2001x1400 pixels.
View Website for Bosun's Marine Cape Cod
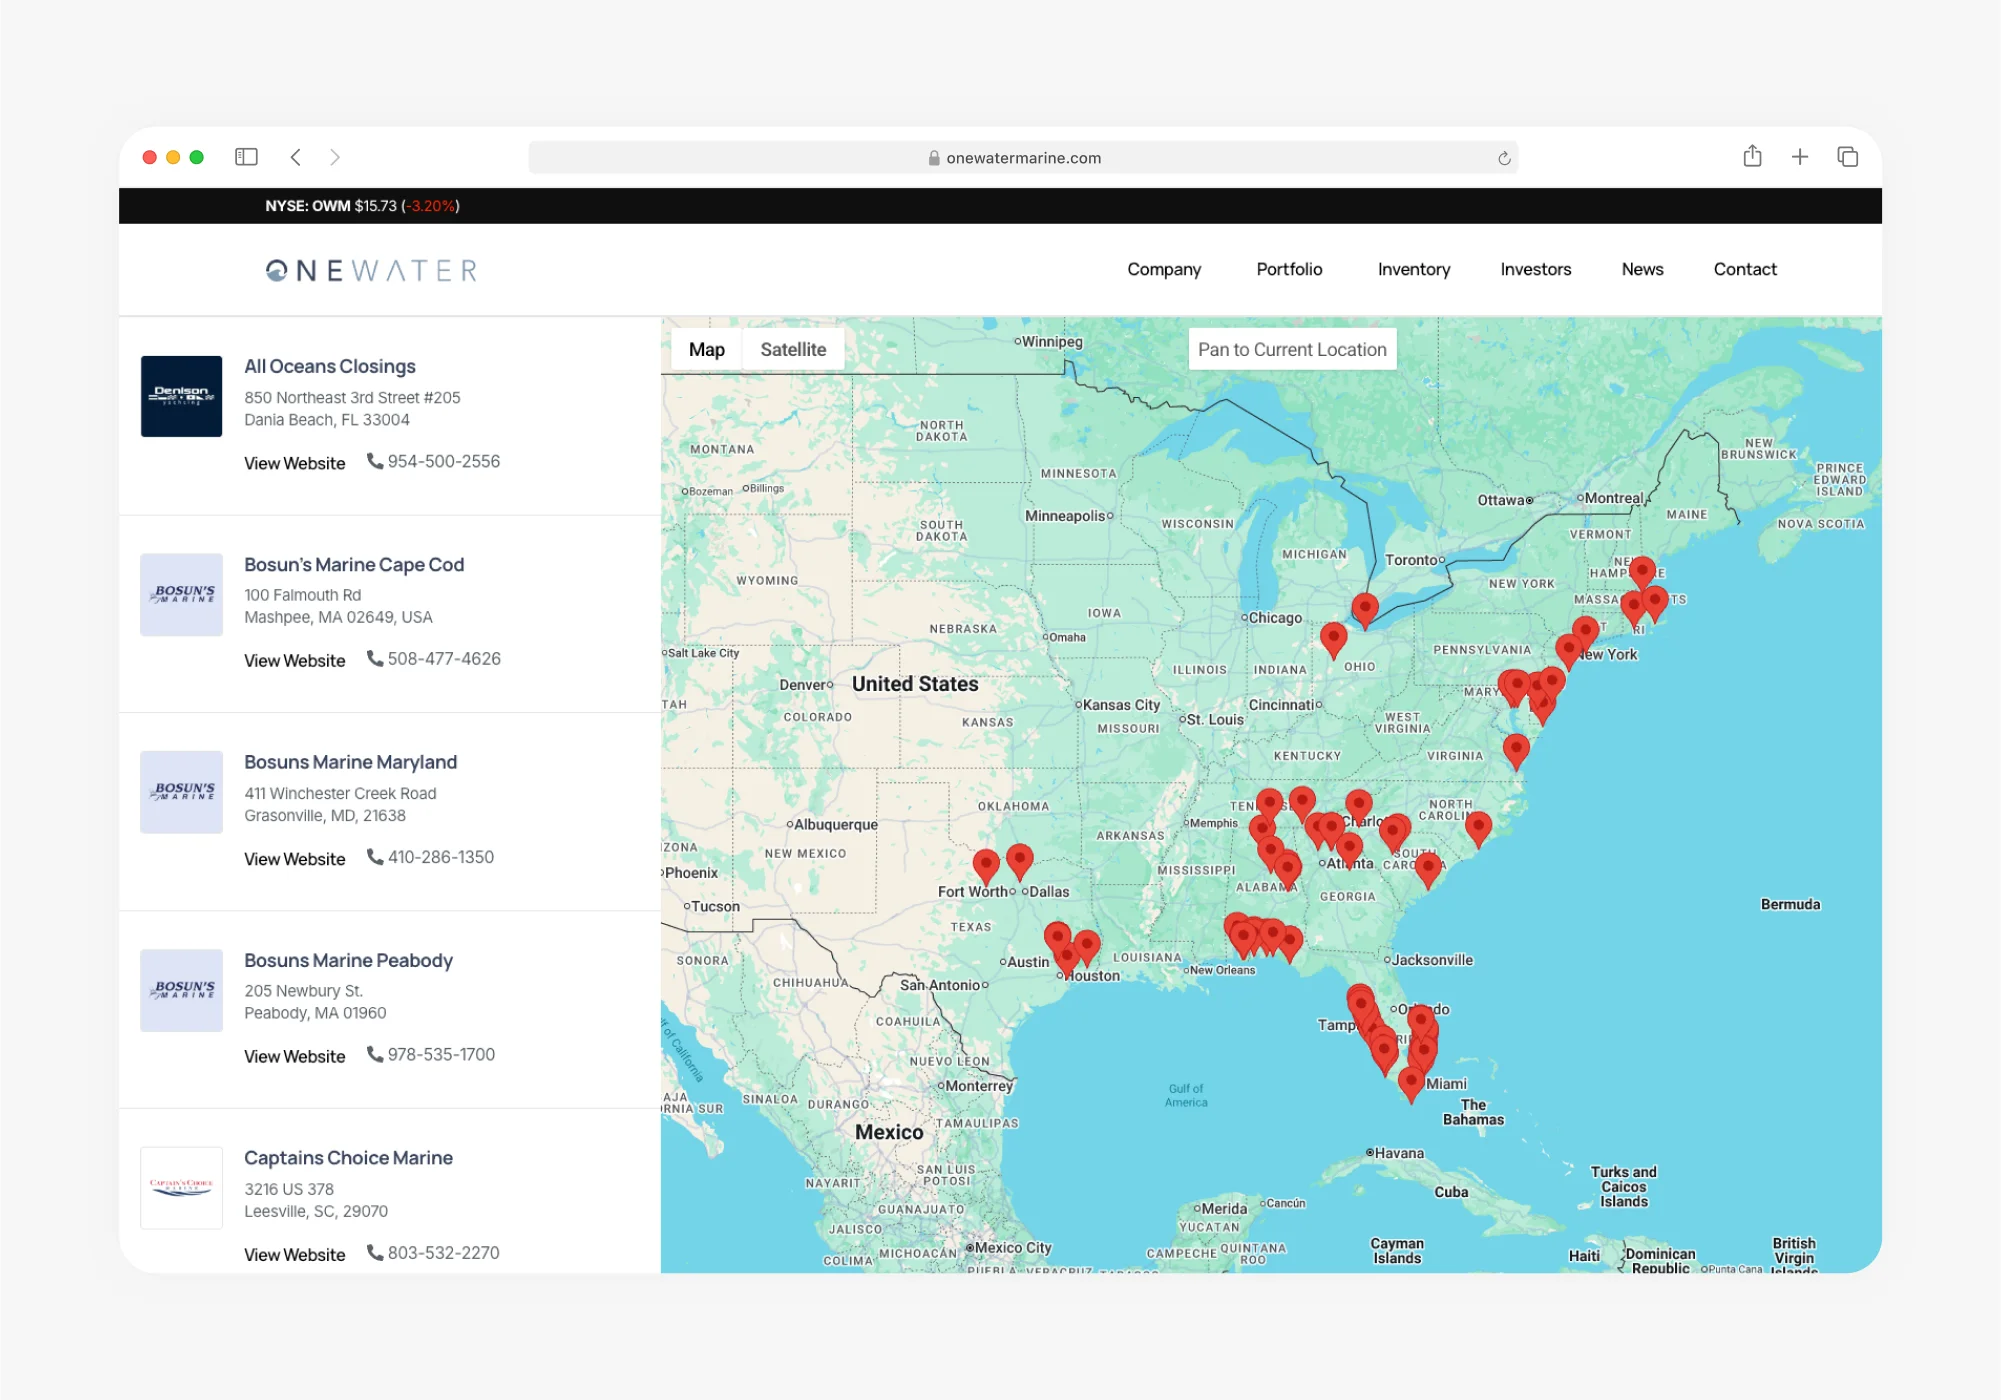point(294,660)
